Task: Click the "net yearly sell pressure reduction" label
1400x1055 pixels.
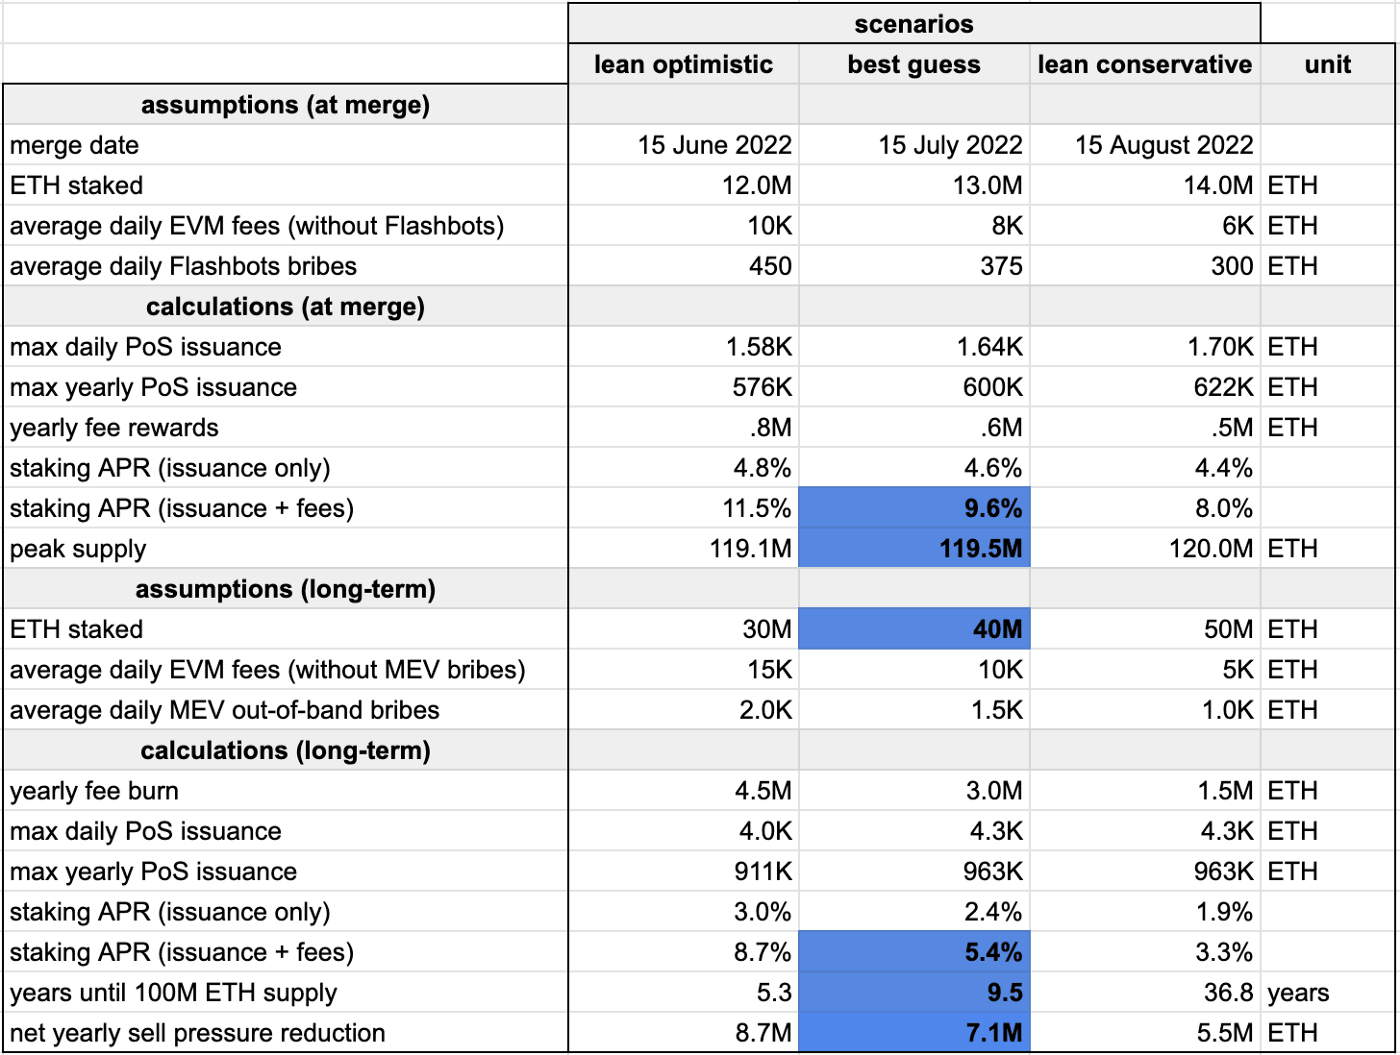Action: (x=198, y=1033)
